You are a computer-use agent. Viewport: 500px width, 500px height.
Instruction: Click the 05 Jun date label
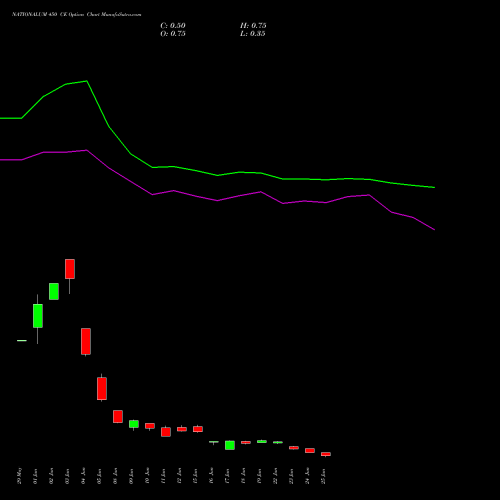click(99, 476)
